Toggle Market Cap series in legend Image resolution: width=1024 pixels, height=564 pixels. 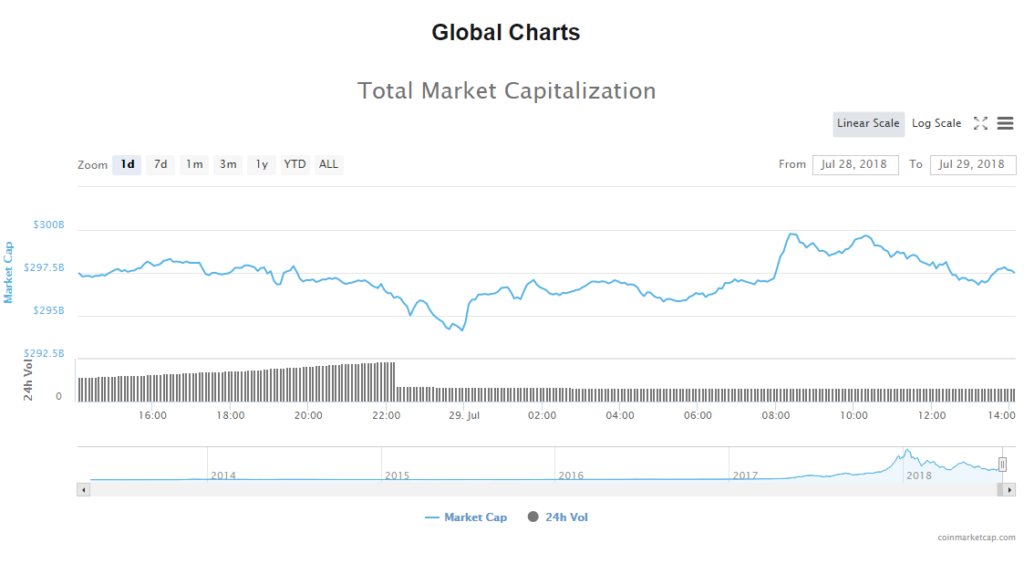point(466,518)
